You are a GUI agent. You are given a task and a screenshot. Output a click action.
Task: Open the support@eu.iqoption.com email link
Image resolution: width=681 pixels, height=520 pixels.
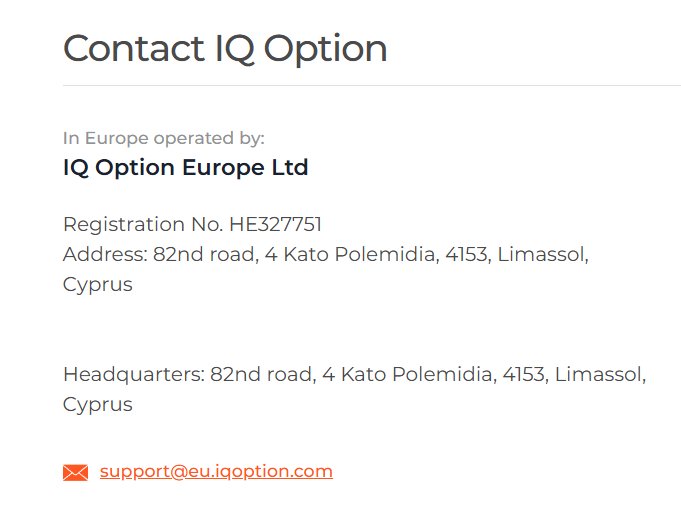(216, 471)
